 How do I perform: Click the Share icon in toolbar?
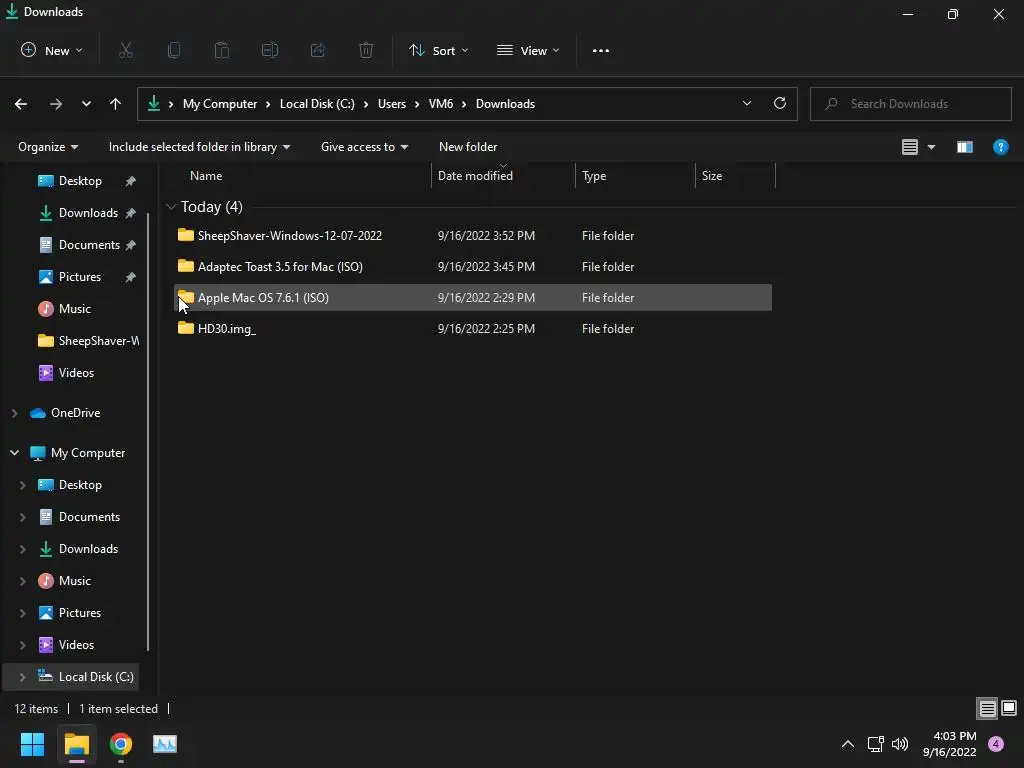coord(318,50)
